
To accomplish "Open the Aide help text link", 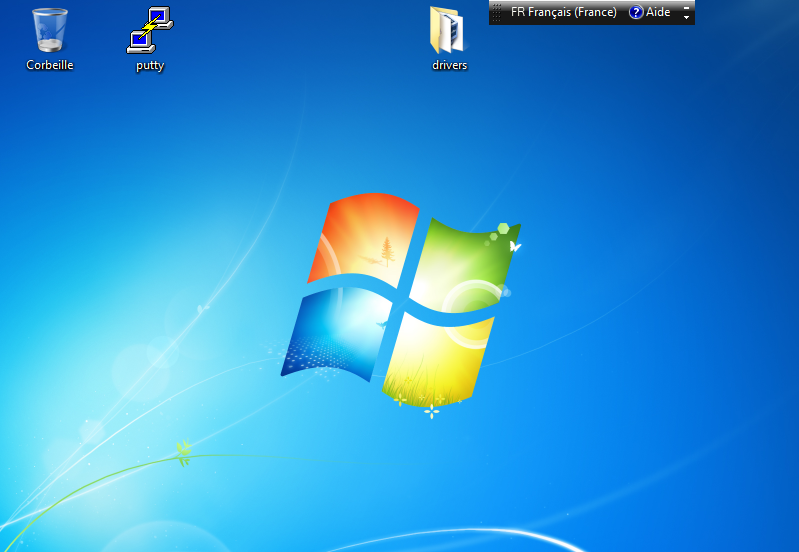I will (658, 13).
